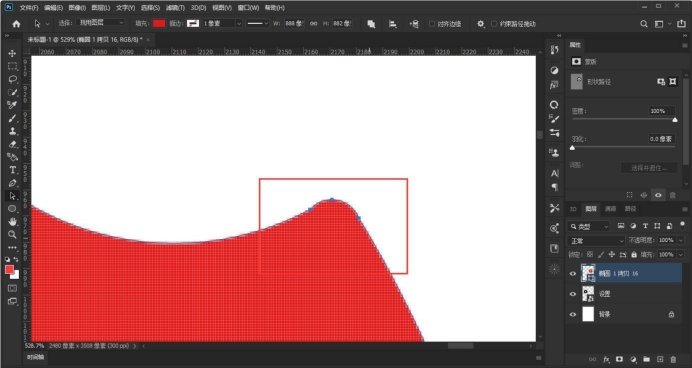Viewport: 692px width, 368px height.
Task: Select the Move tool
Action: pyautogui.click(x=12, y=53)
